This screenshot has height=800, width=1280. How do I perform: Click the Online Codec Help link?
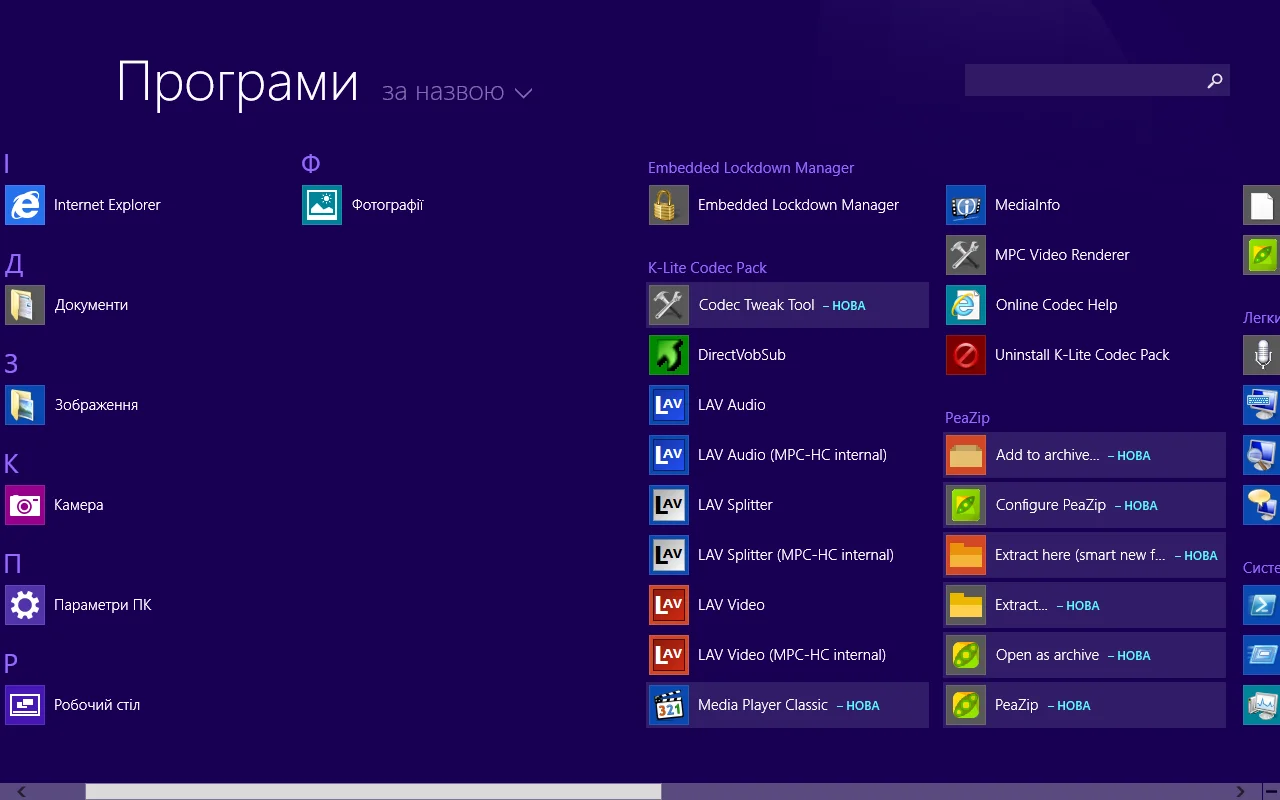pos(1056,305)
